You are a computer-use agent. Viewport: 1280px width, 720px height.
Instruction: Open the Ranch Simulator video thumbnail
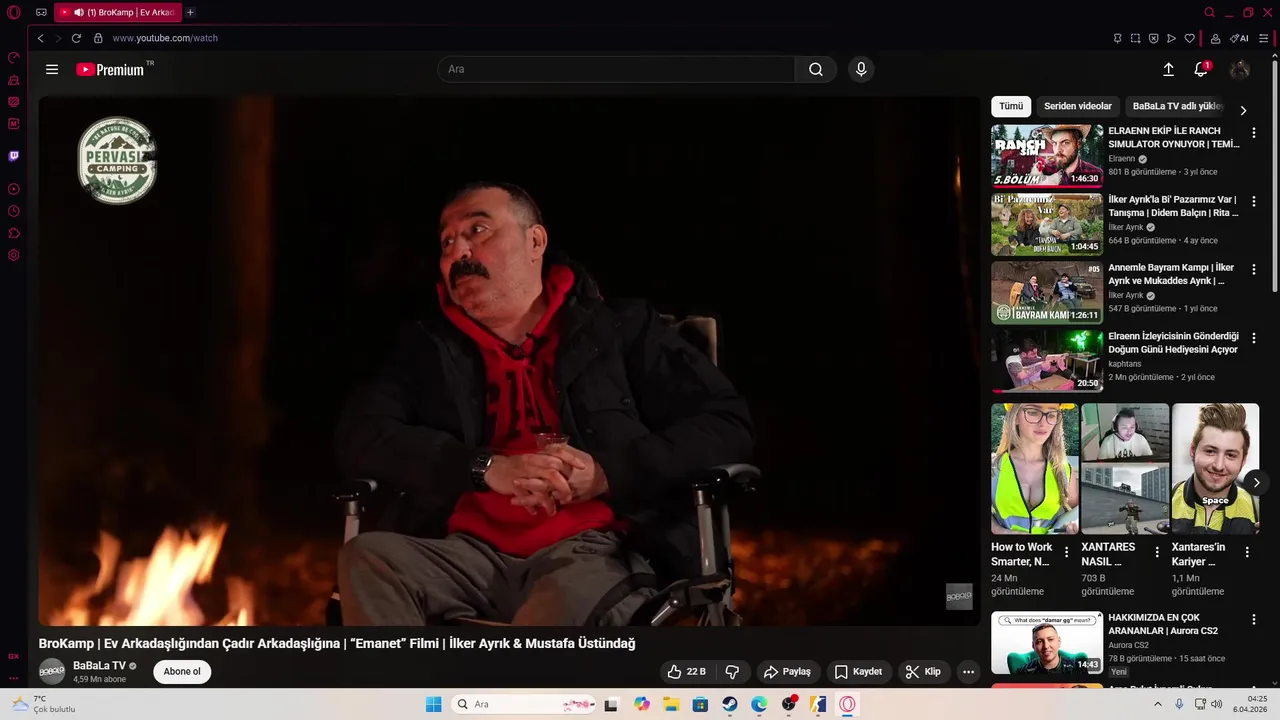1047,155
